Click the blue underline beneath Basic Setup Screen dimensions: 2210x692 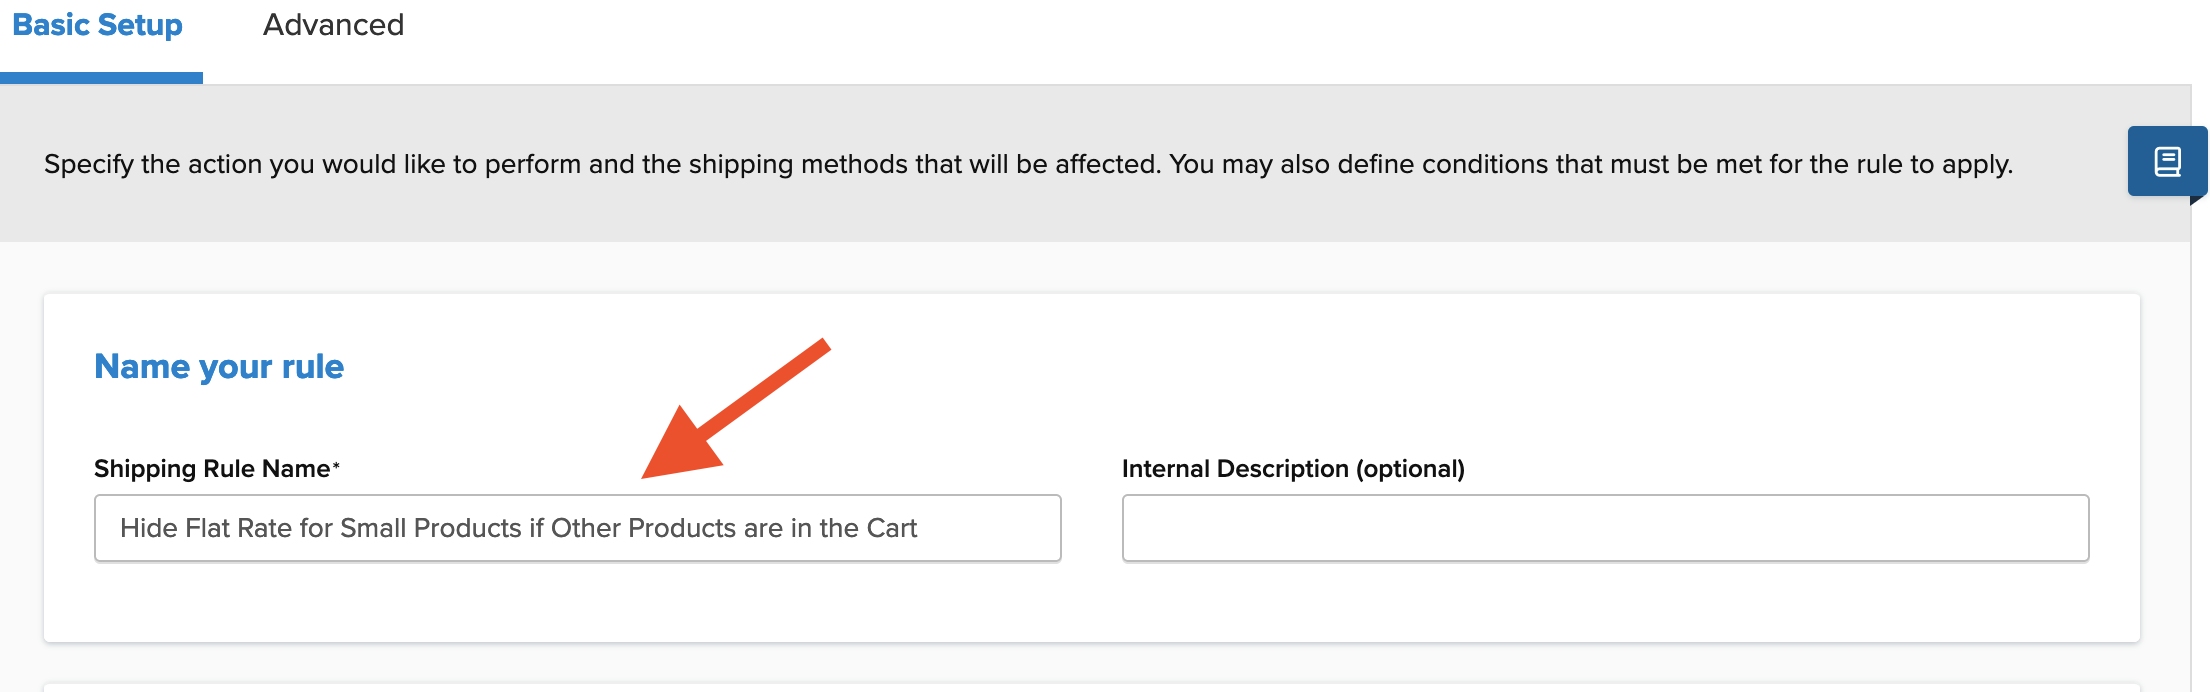[x=101, y=78]
